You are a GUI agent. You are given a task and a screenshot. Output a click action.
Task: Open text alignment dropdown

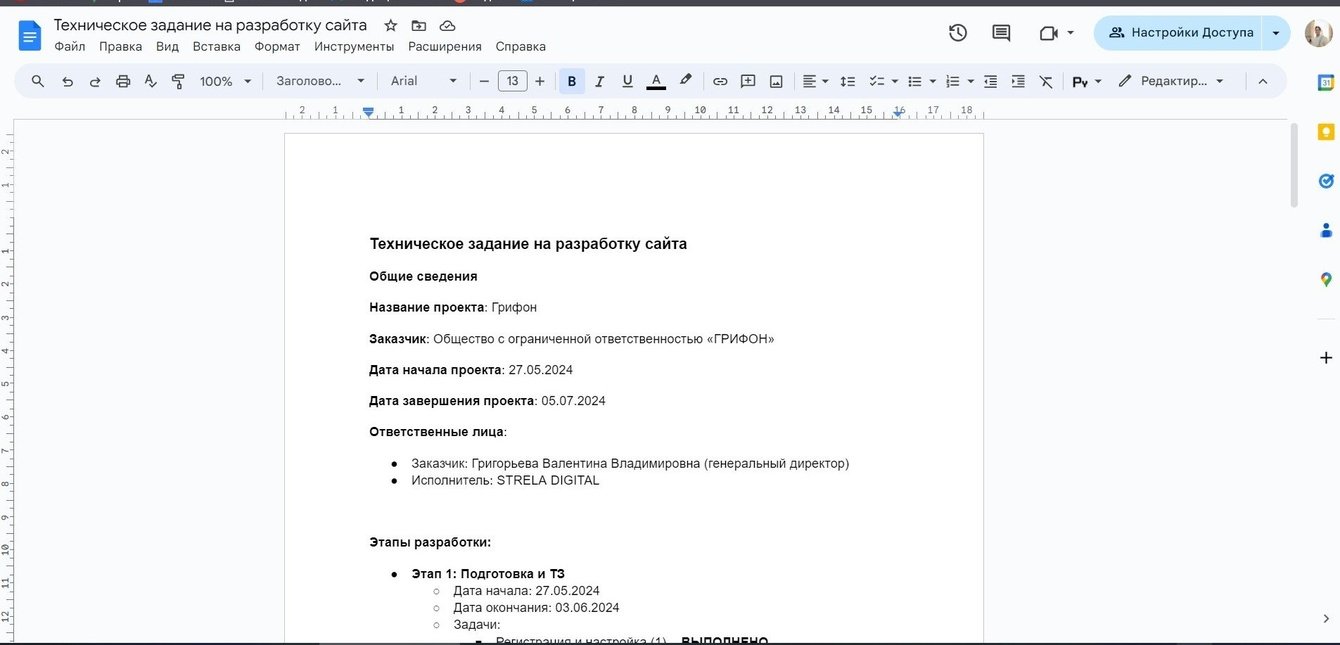click(x=815, y=81)
